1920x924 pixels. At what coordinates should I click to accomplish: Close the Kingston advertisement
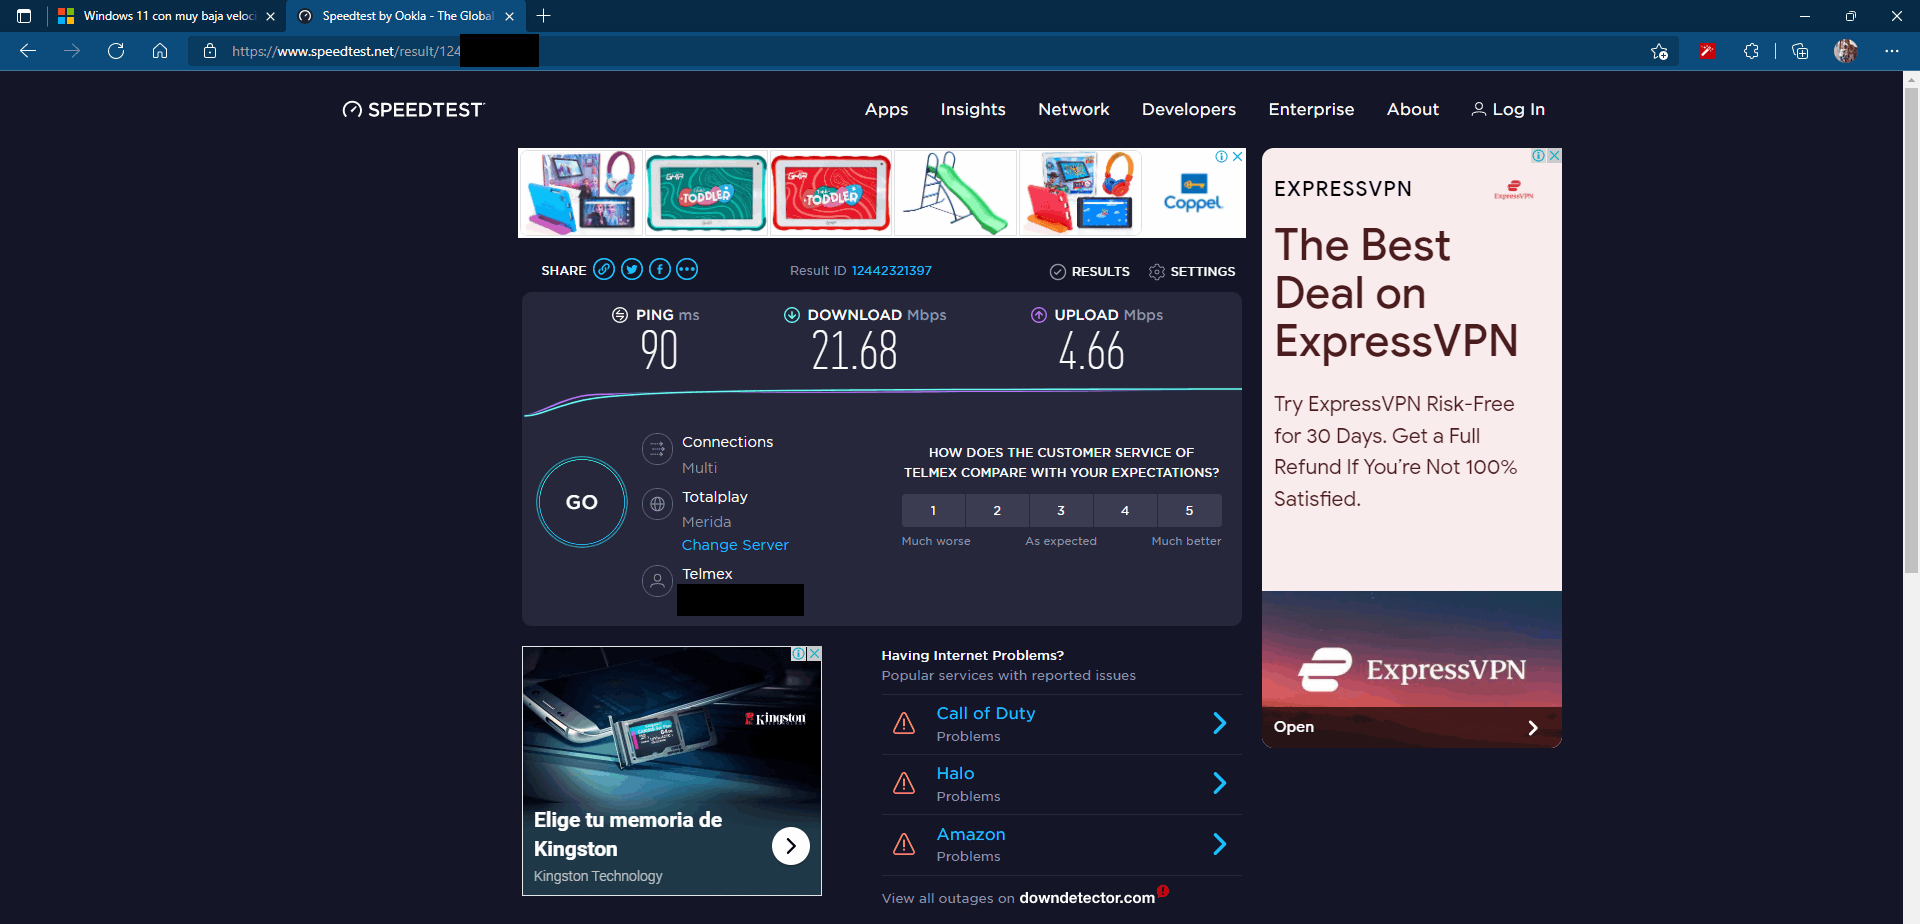[x=815, y=654]
